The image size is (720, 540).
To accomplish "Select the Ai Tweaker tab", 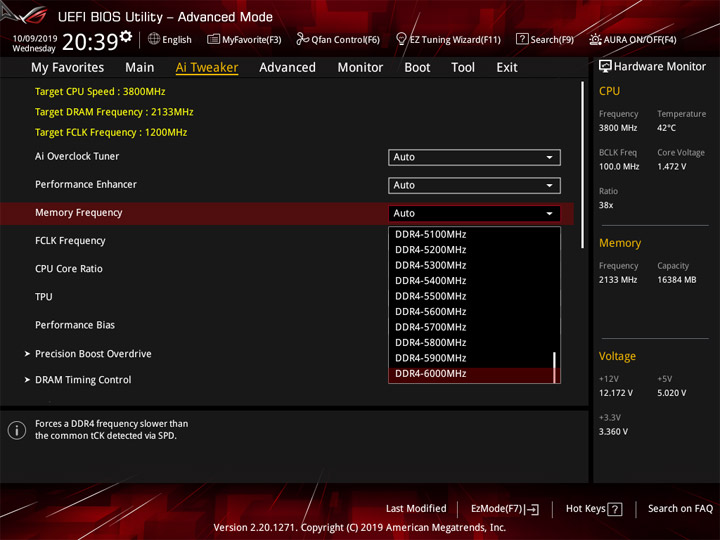I will [x=207, y=68].
